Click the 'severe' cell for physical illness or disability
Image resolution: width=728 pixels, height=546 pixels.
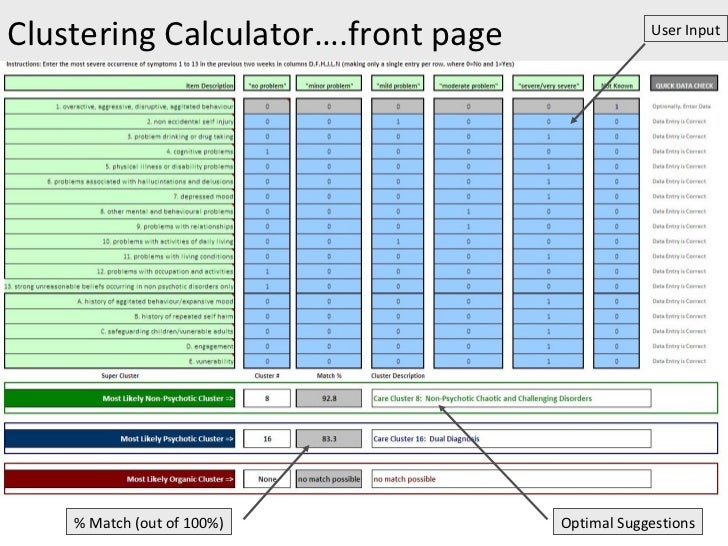tap(548, 166)
